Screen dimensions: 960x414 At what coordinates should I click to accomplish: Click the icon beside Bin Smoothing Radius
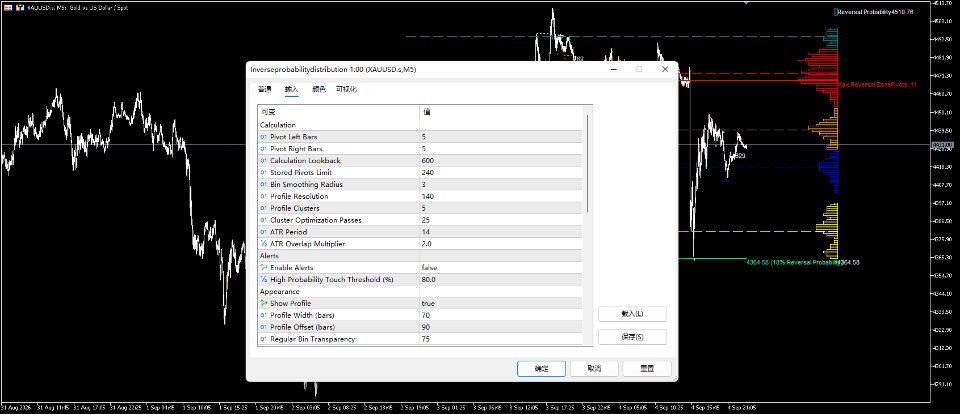[x=263, y=184]
